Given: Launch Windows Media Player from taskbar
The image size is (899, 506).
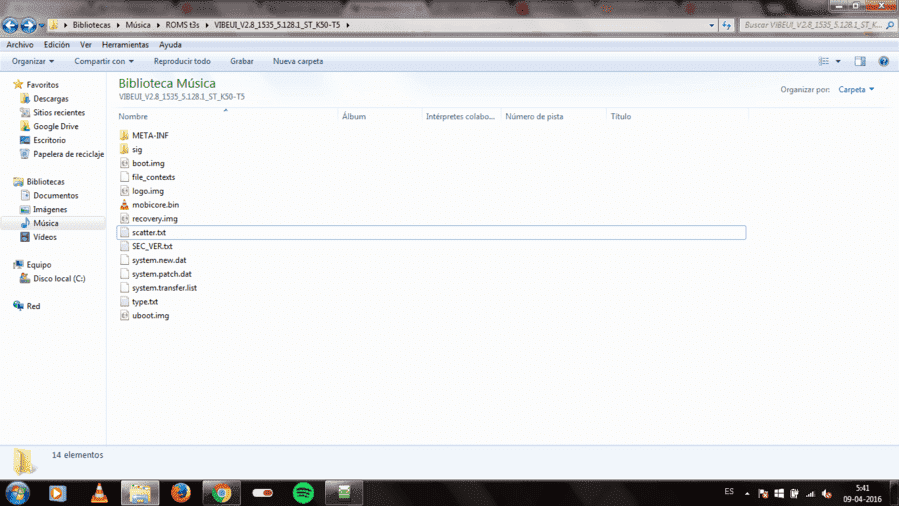Looking at the screenshot, I should (57, 493).
